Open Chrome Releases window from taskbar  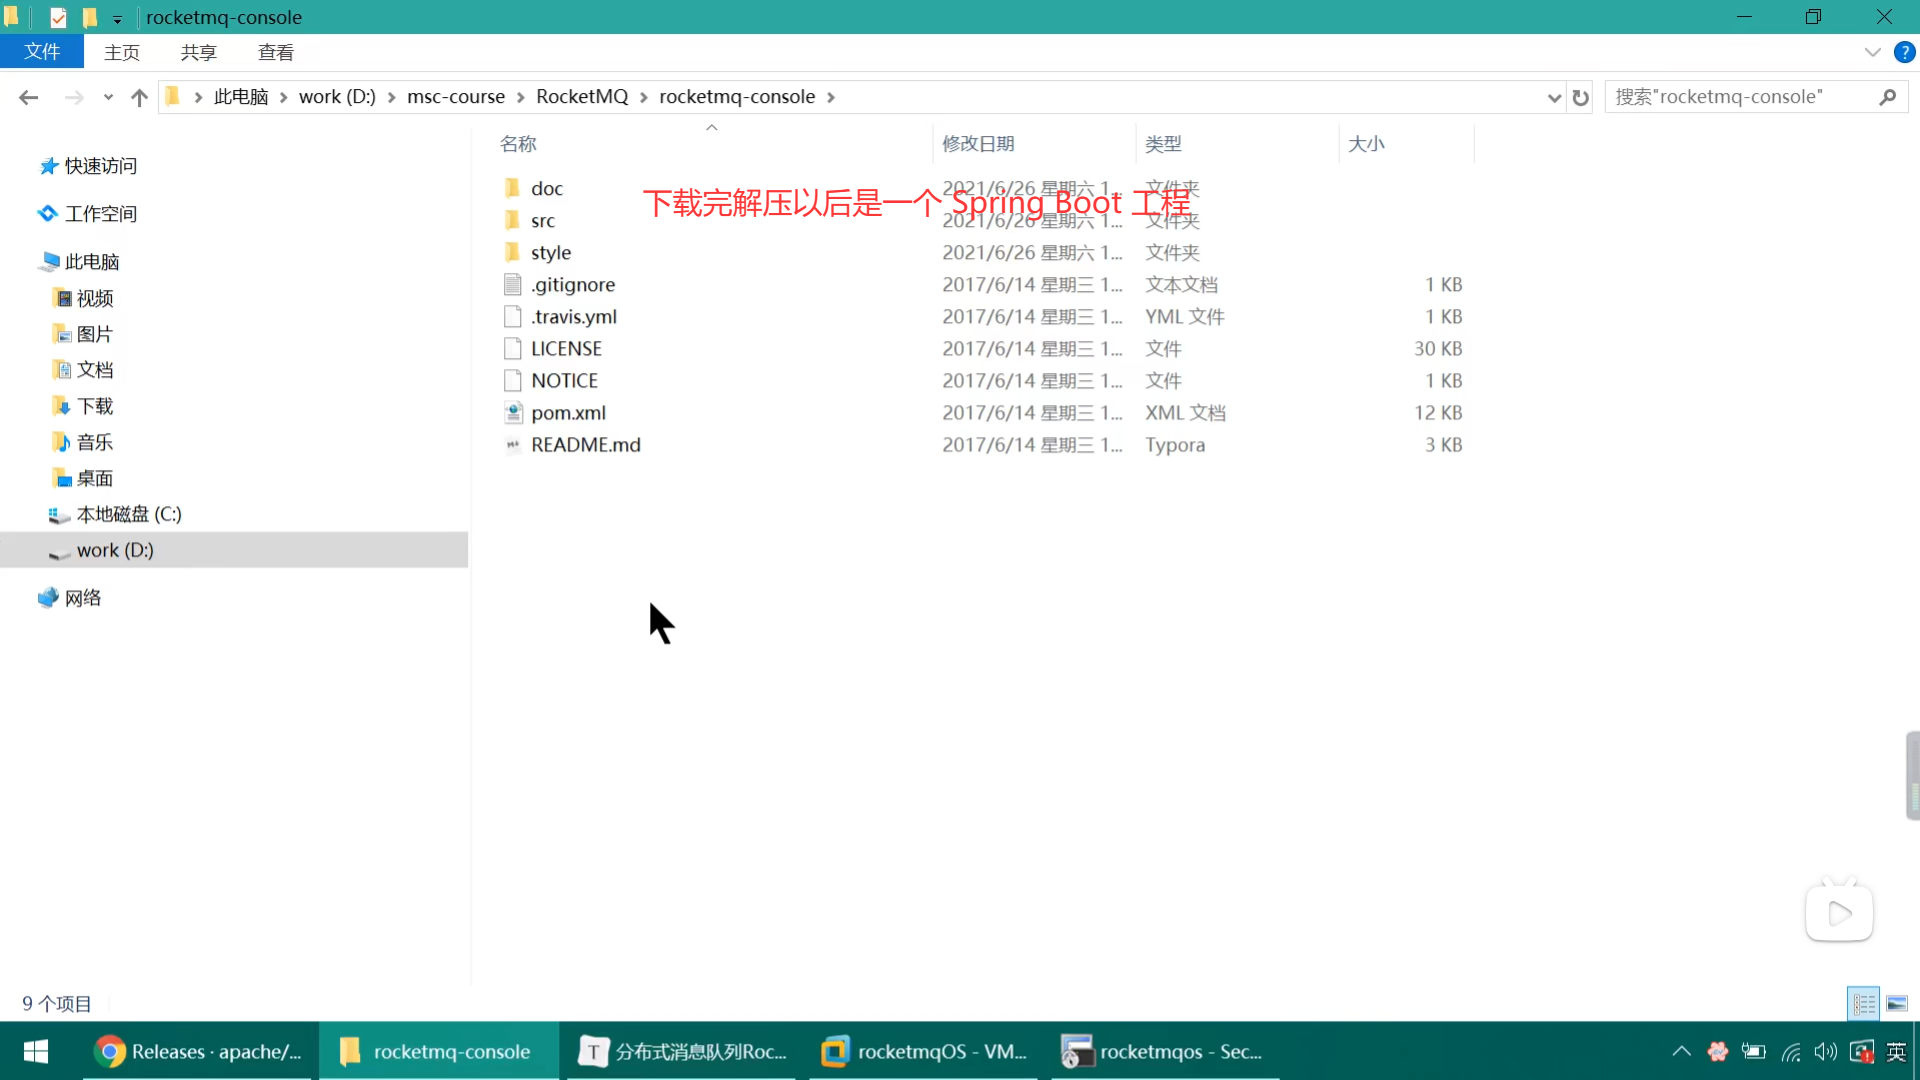click(200, 1051)
